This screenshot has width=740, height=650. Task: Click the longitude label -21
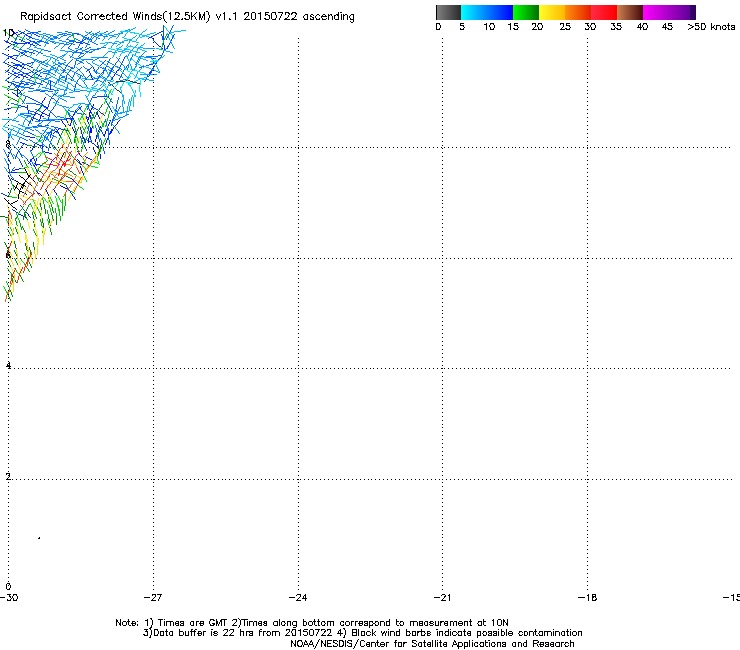443,598
